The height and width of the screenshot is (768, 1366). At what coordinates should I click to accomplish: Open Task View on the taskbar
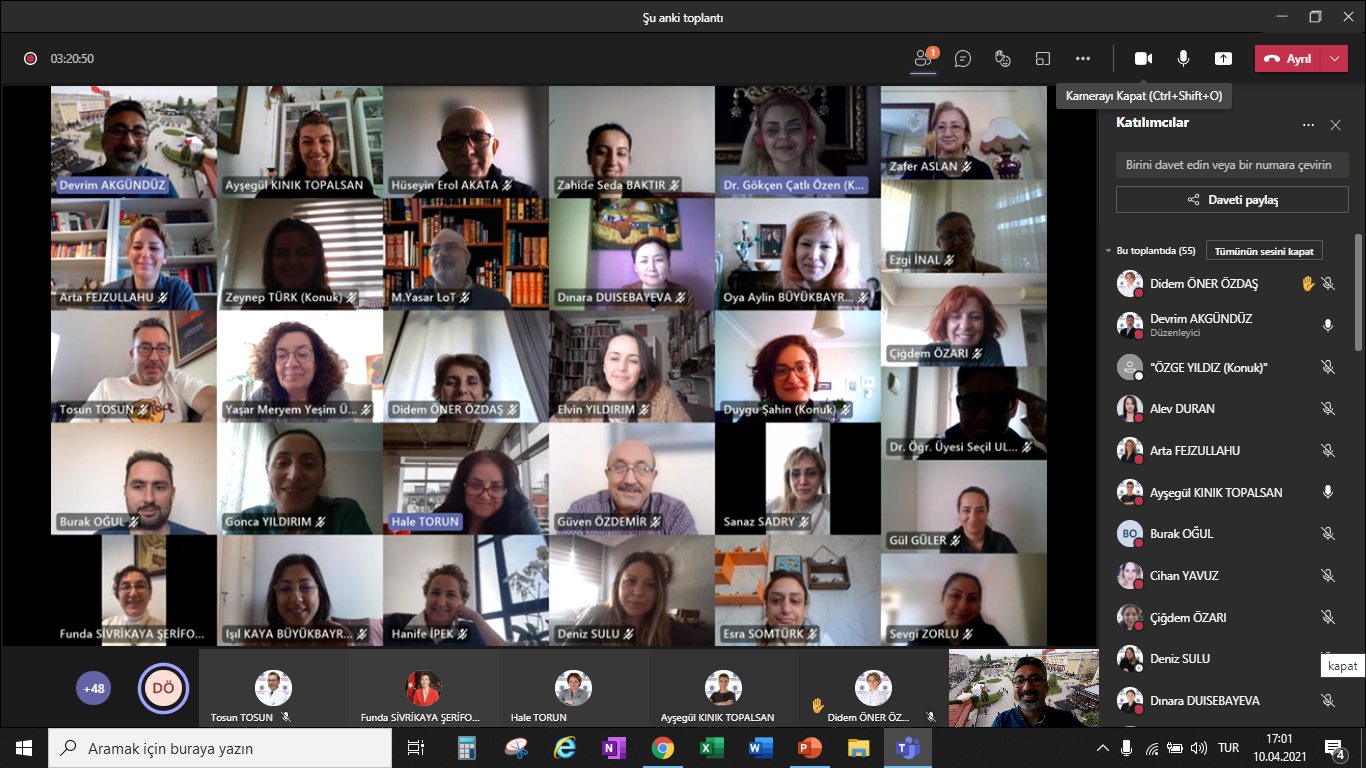pyautogui.click(x=416, y=748)
